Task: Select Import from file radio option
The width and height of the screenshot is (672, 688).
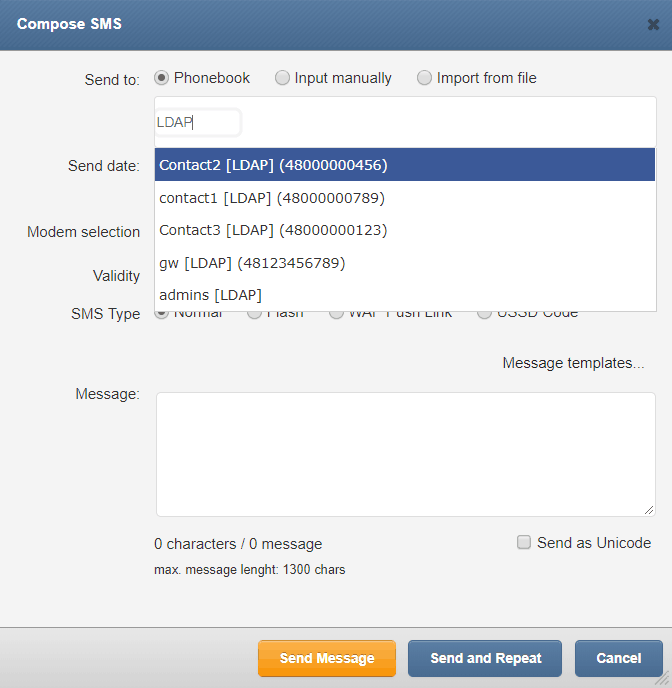Action: tap(424, 78)
